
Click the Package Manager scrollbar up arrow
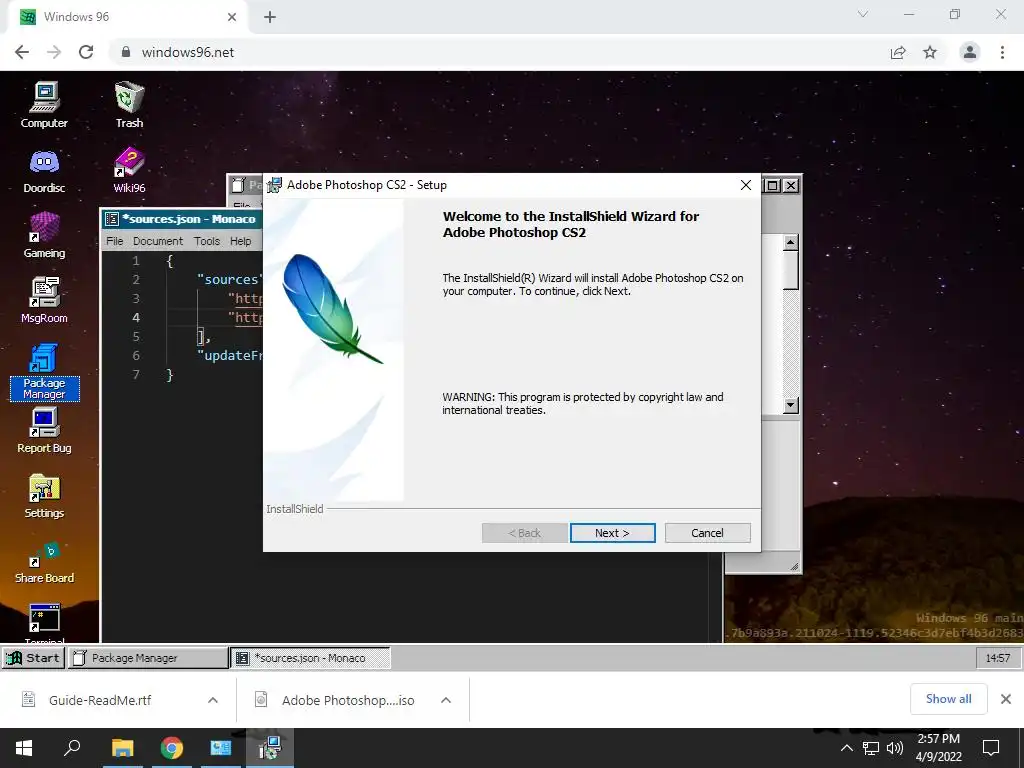point(790,243)
